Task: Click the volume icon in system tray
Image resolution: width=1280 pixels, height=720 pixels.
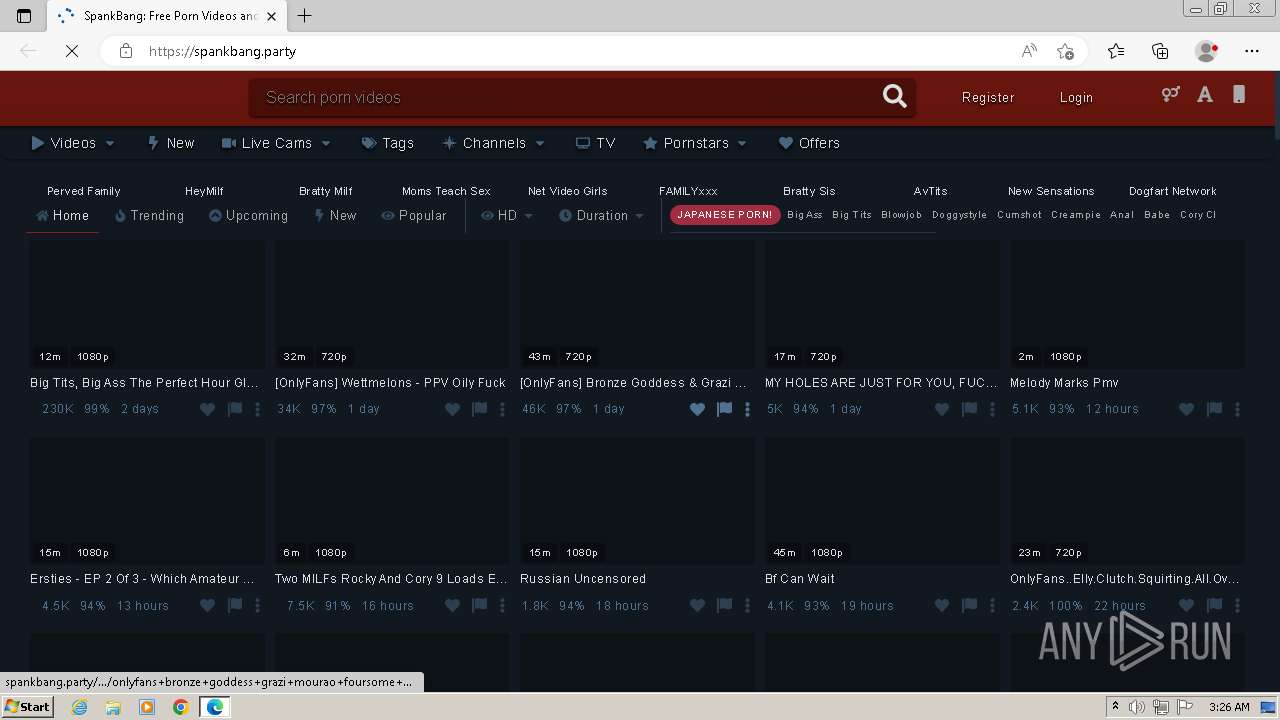Action: tap(1137, 707)
